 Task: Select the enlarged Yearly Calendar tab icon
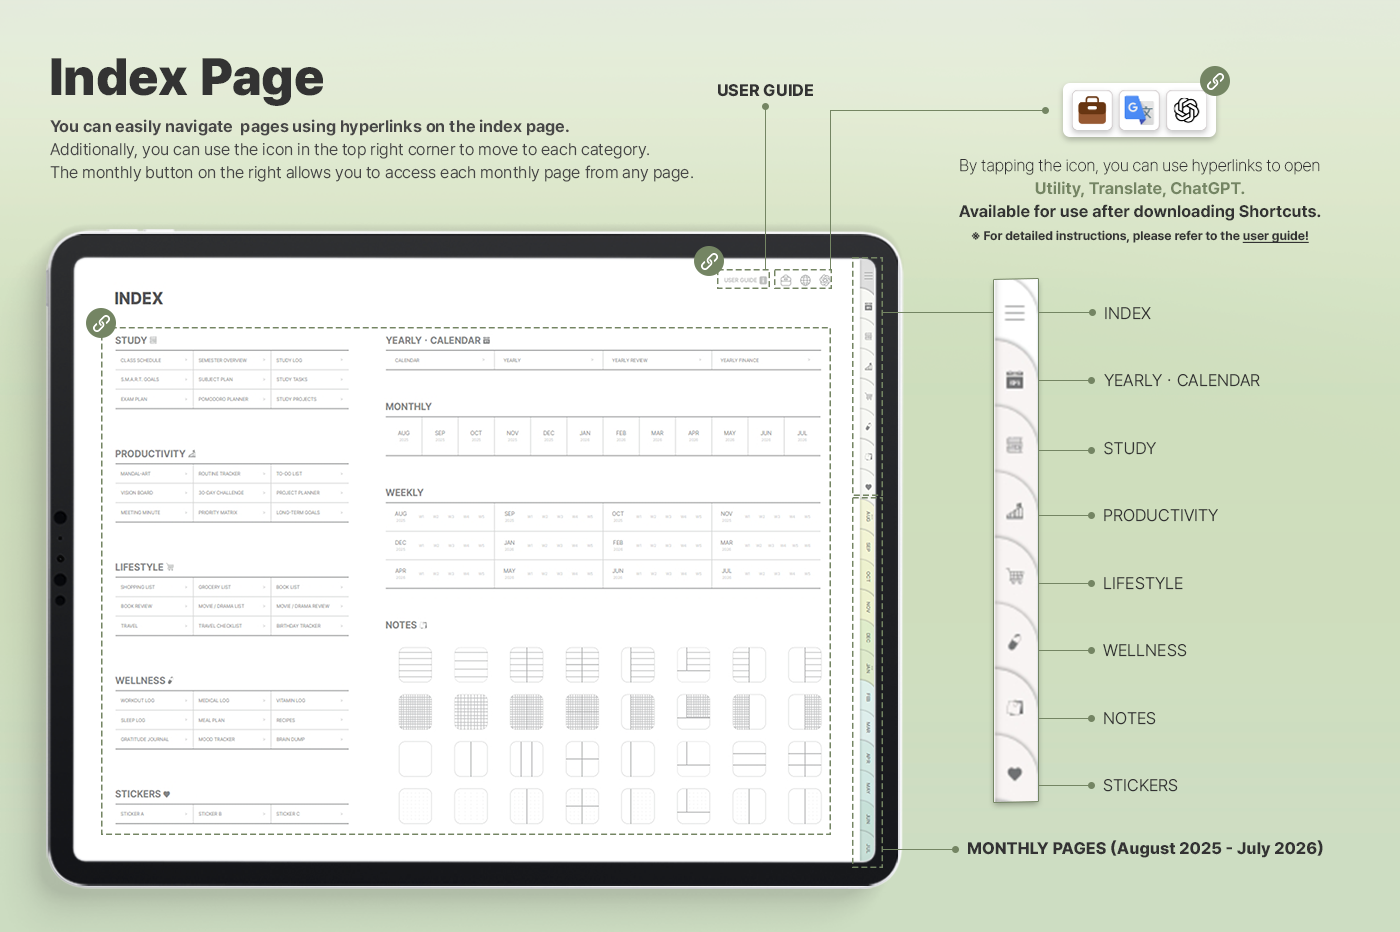point(1014,380)
